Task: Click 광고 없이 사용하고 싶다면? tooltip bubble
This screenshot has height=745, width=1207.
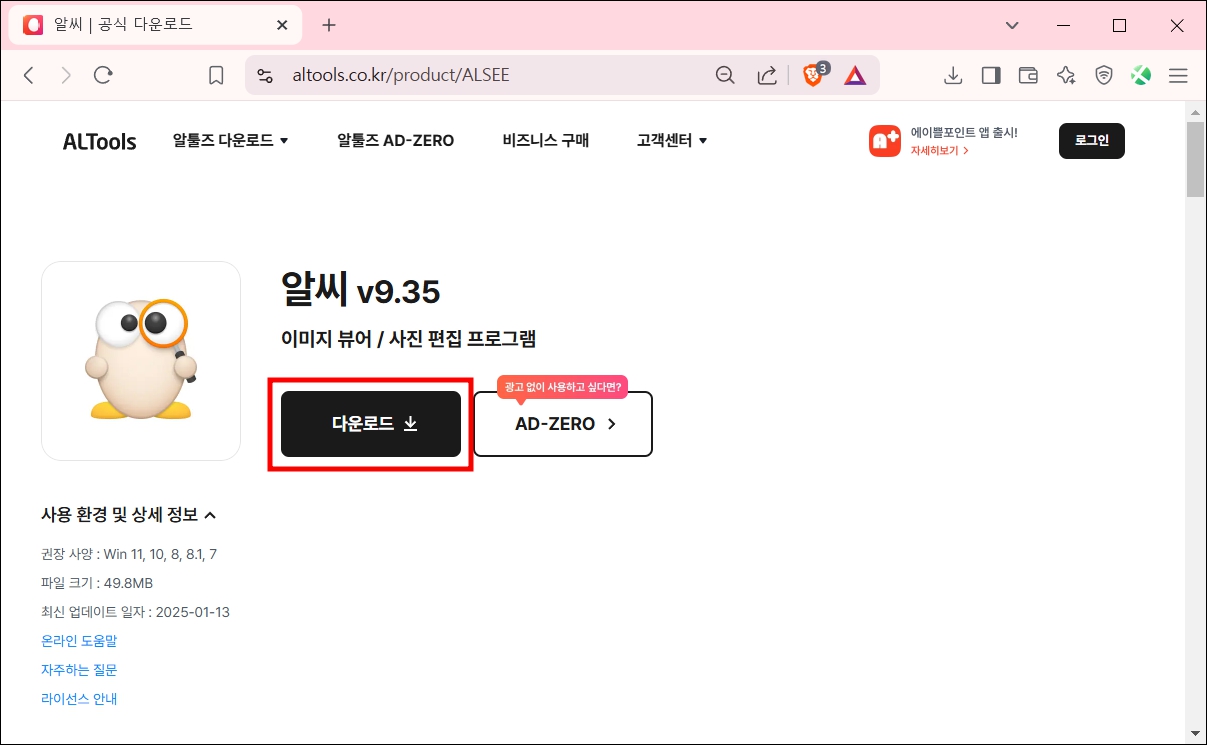Action: (562, 387)
